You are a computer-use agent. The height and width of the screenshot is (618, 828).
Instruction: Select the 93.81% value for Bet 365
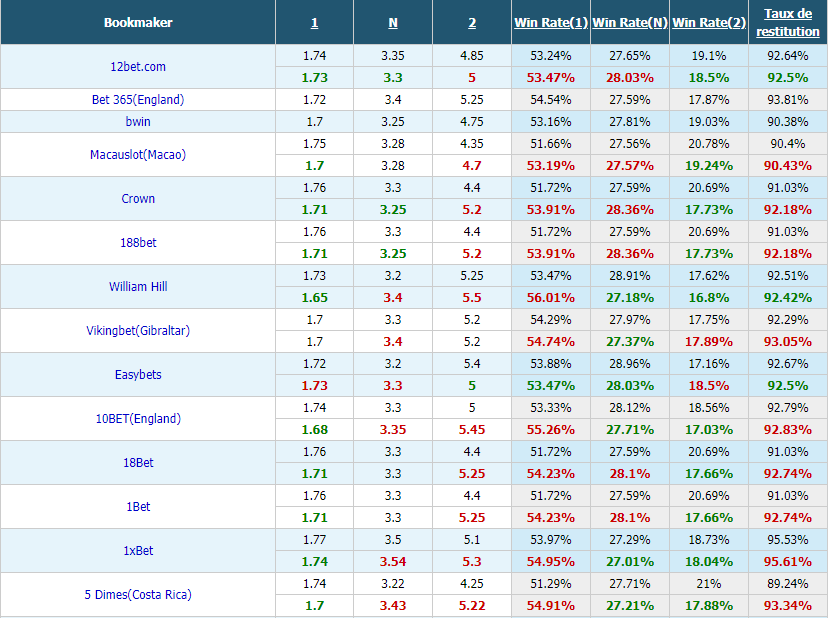pos(788,99)
